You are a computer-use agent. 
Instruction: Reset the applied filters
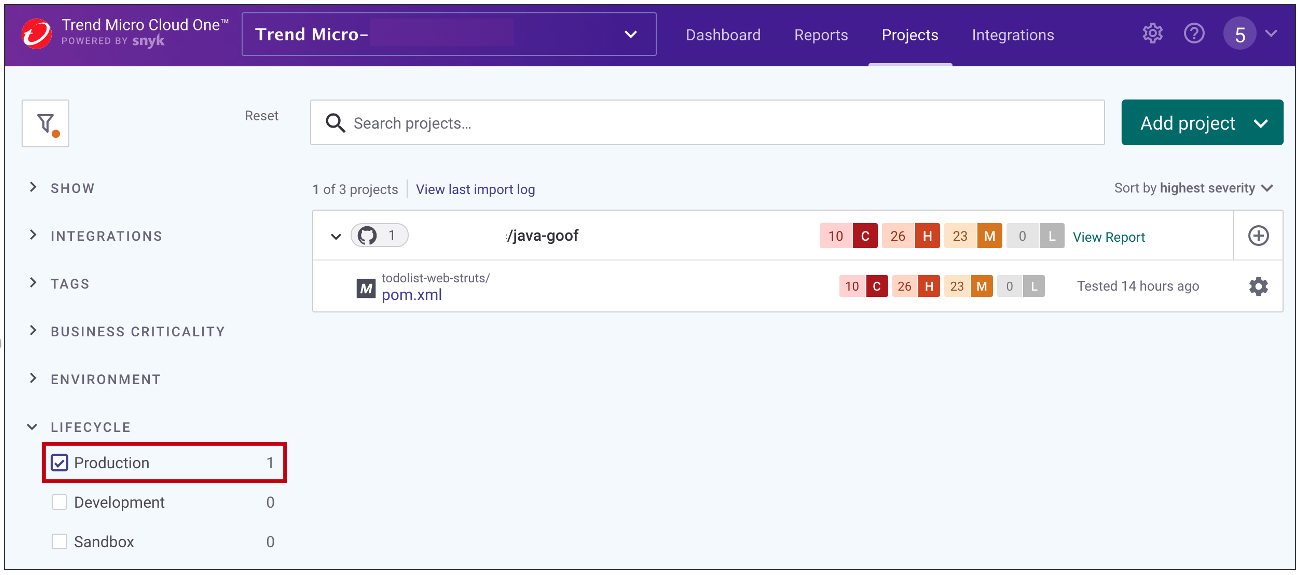[262, 116]
